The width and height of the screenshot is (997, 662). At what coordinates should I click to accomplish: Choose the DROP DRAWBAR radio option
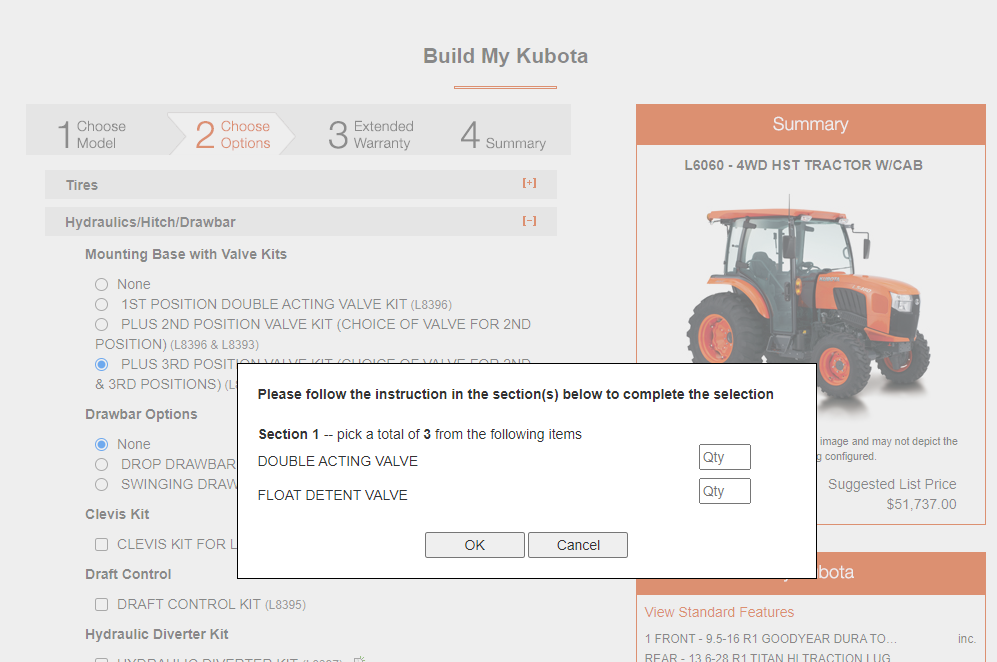click(101, 464)
